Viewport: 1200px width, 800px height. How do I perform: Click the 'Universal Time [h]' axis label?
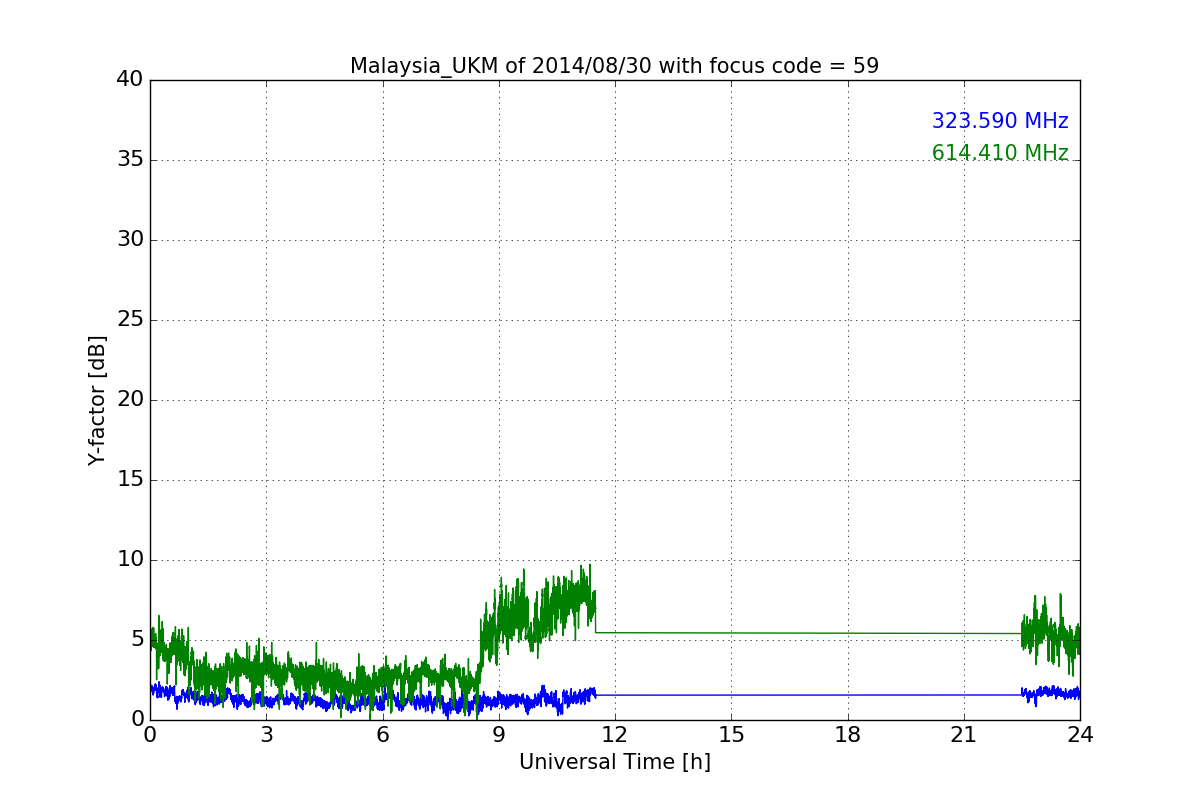[615, 762]
